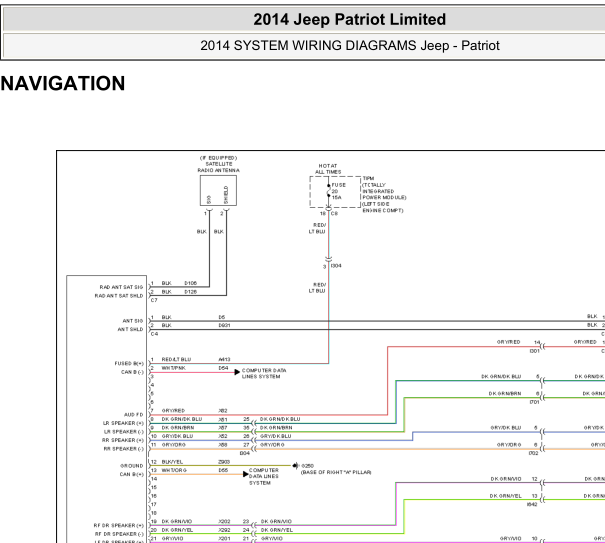
Task: Click circuit code X51
Action: click(x=223, y=419)
